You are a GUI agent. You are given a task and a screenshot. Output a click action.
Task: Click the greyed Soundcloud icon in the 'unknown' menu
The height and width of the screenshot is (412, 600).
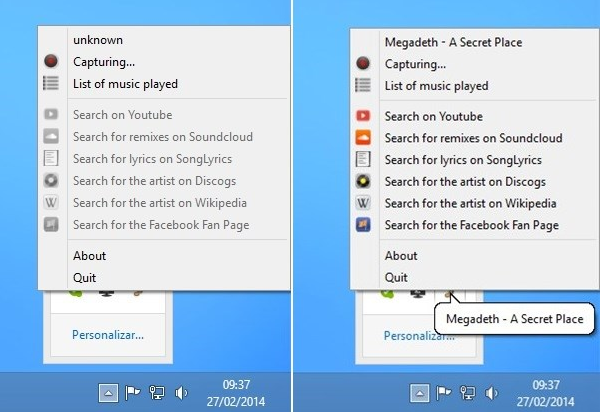pos(51,136)
